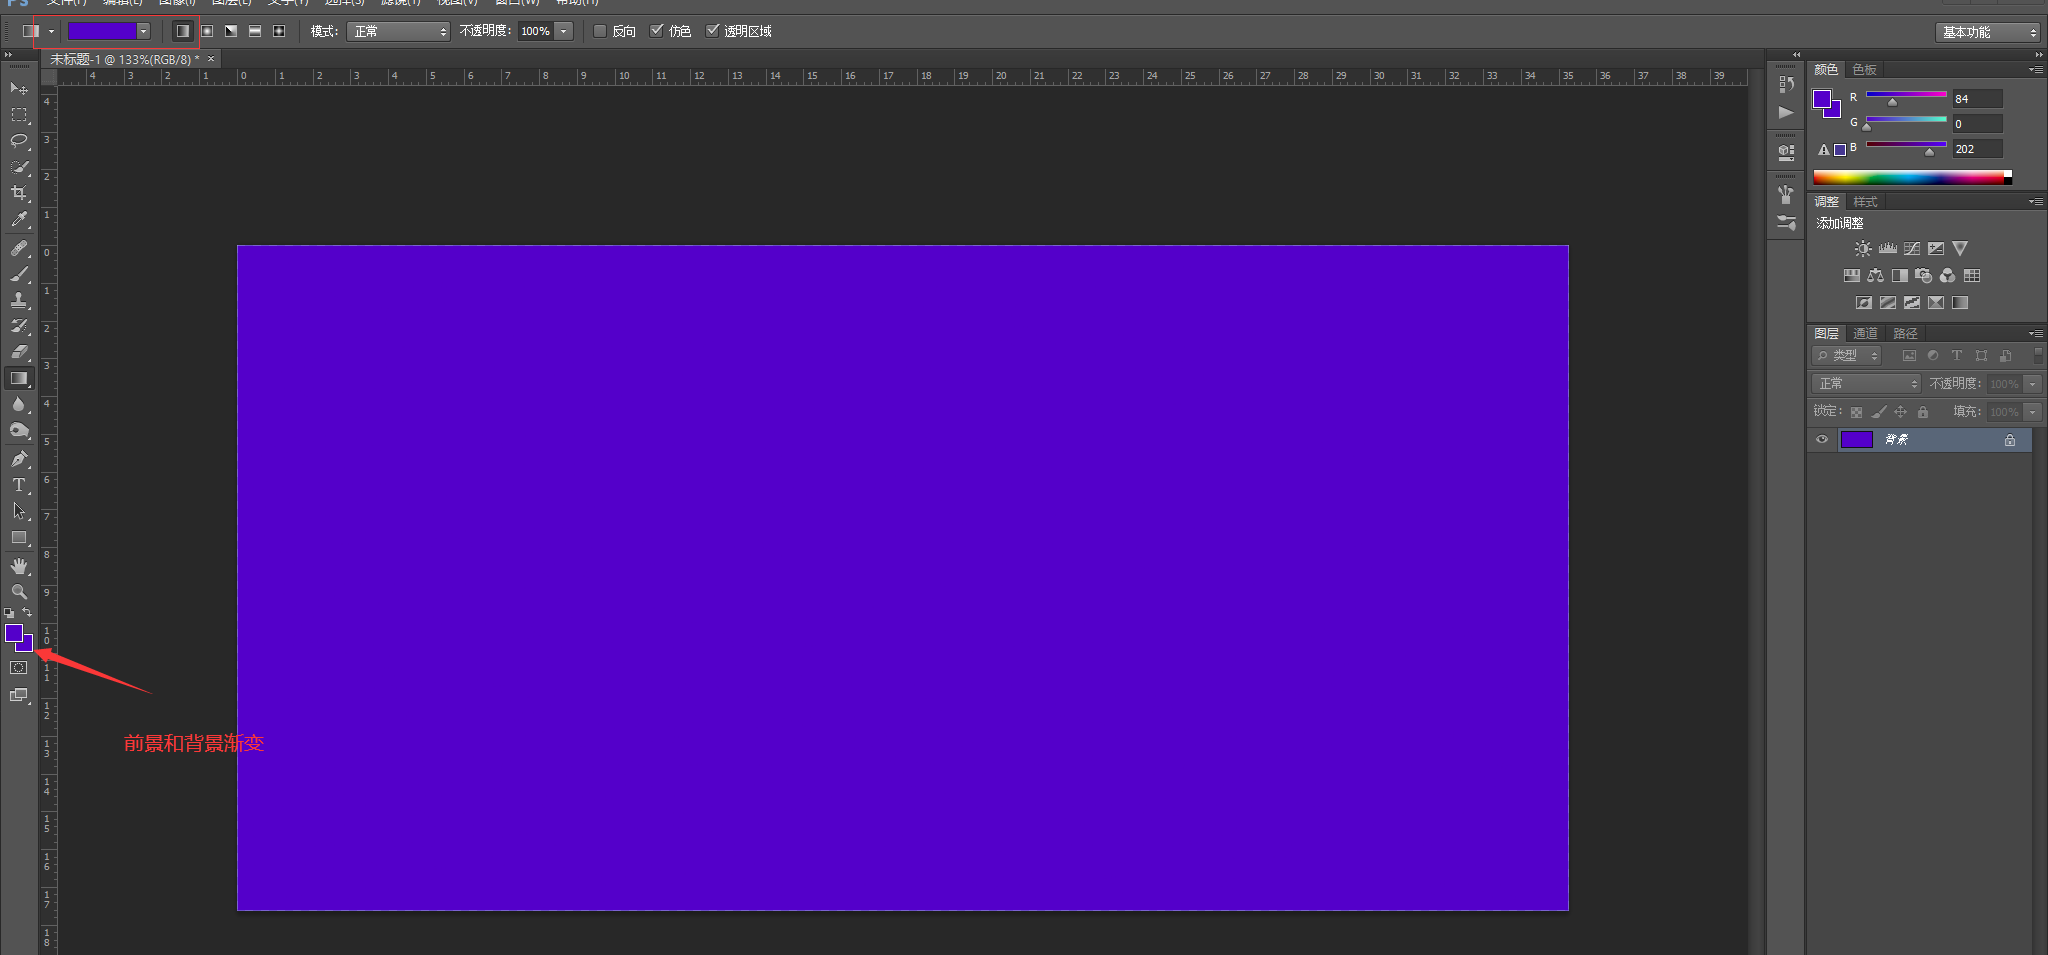Select the Dodge tool
The height and width of the screenshot is (955, 2048).
coord(19,430)
